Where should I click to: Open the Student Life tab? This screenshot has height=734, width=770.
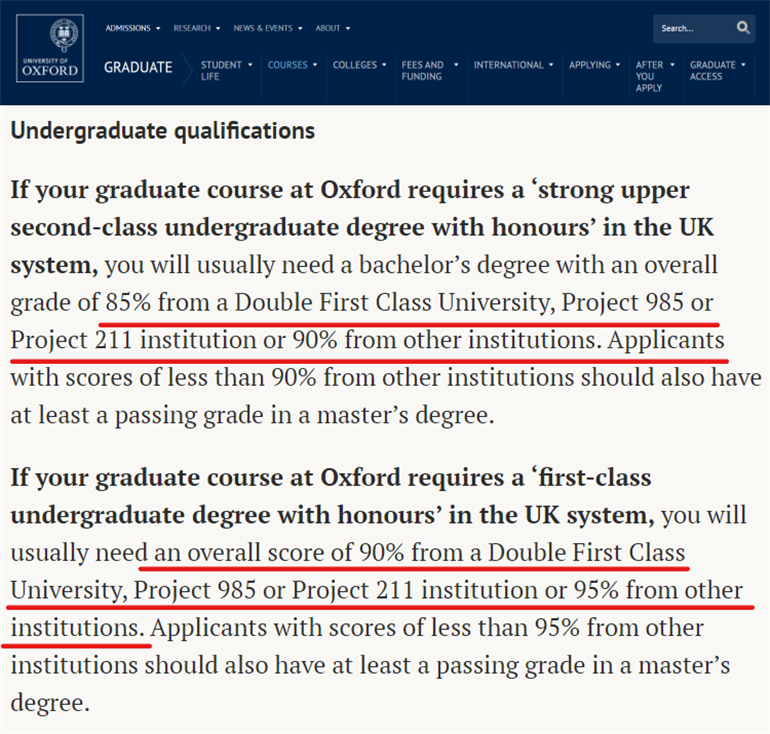pos(220,70)
